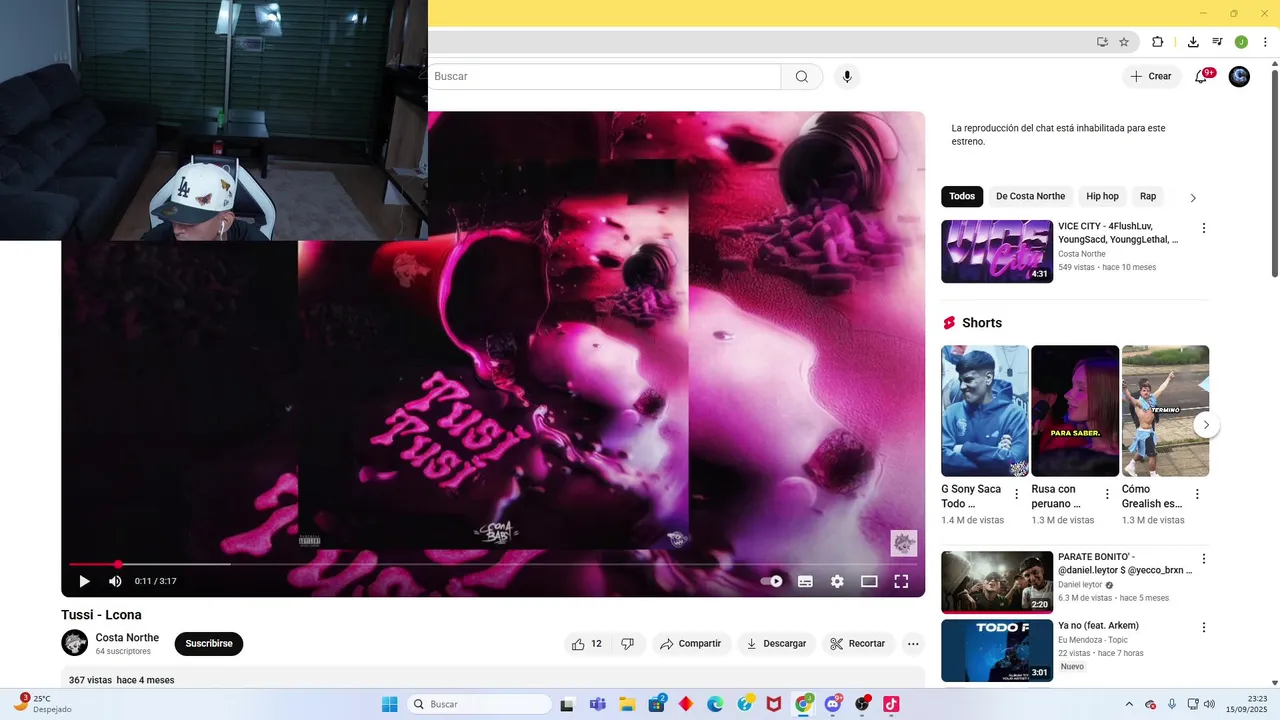The width and height of the screenshot is (1280, 720).
Task: Open the weather widget showing 25°C
Action: (42, 704)
